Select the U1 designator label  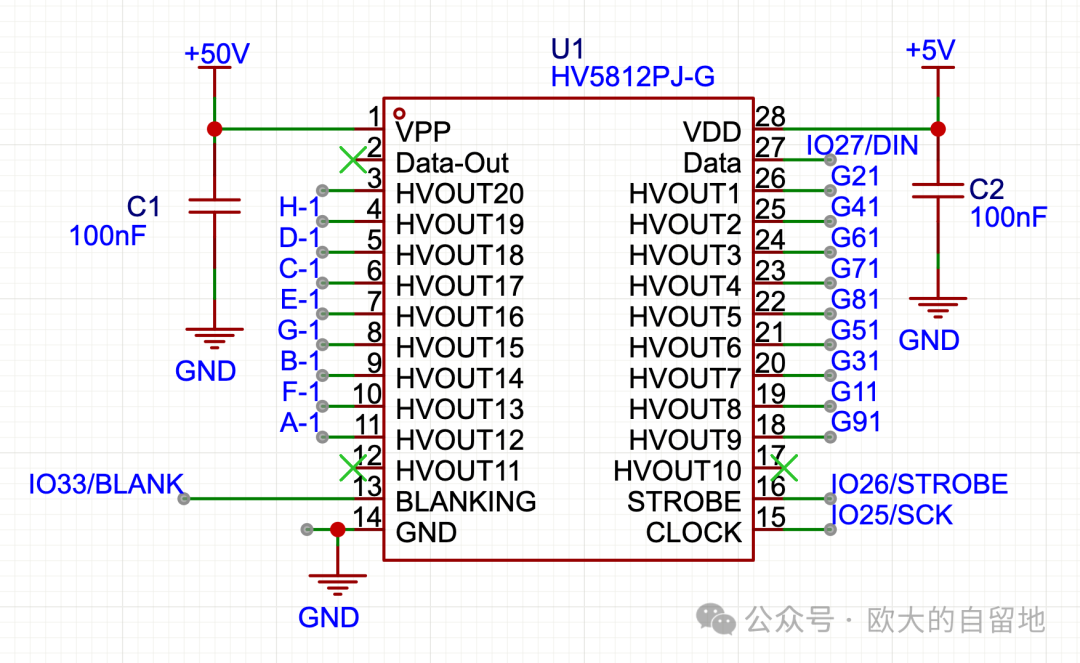pos(568,49)
